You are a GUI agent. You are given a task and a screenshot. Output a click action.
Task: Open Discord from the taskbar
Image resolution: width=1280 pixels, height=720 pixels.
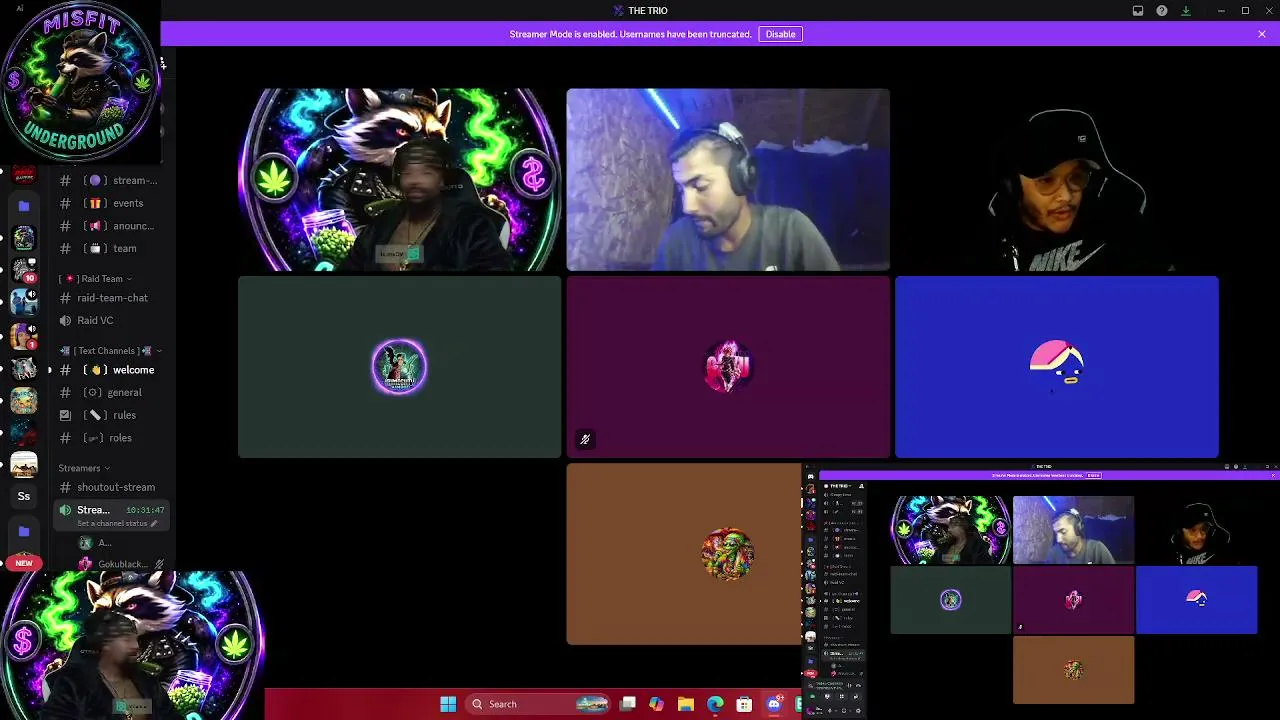tap(773, 704)
